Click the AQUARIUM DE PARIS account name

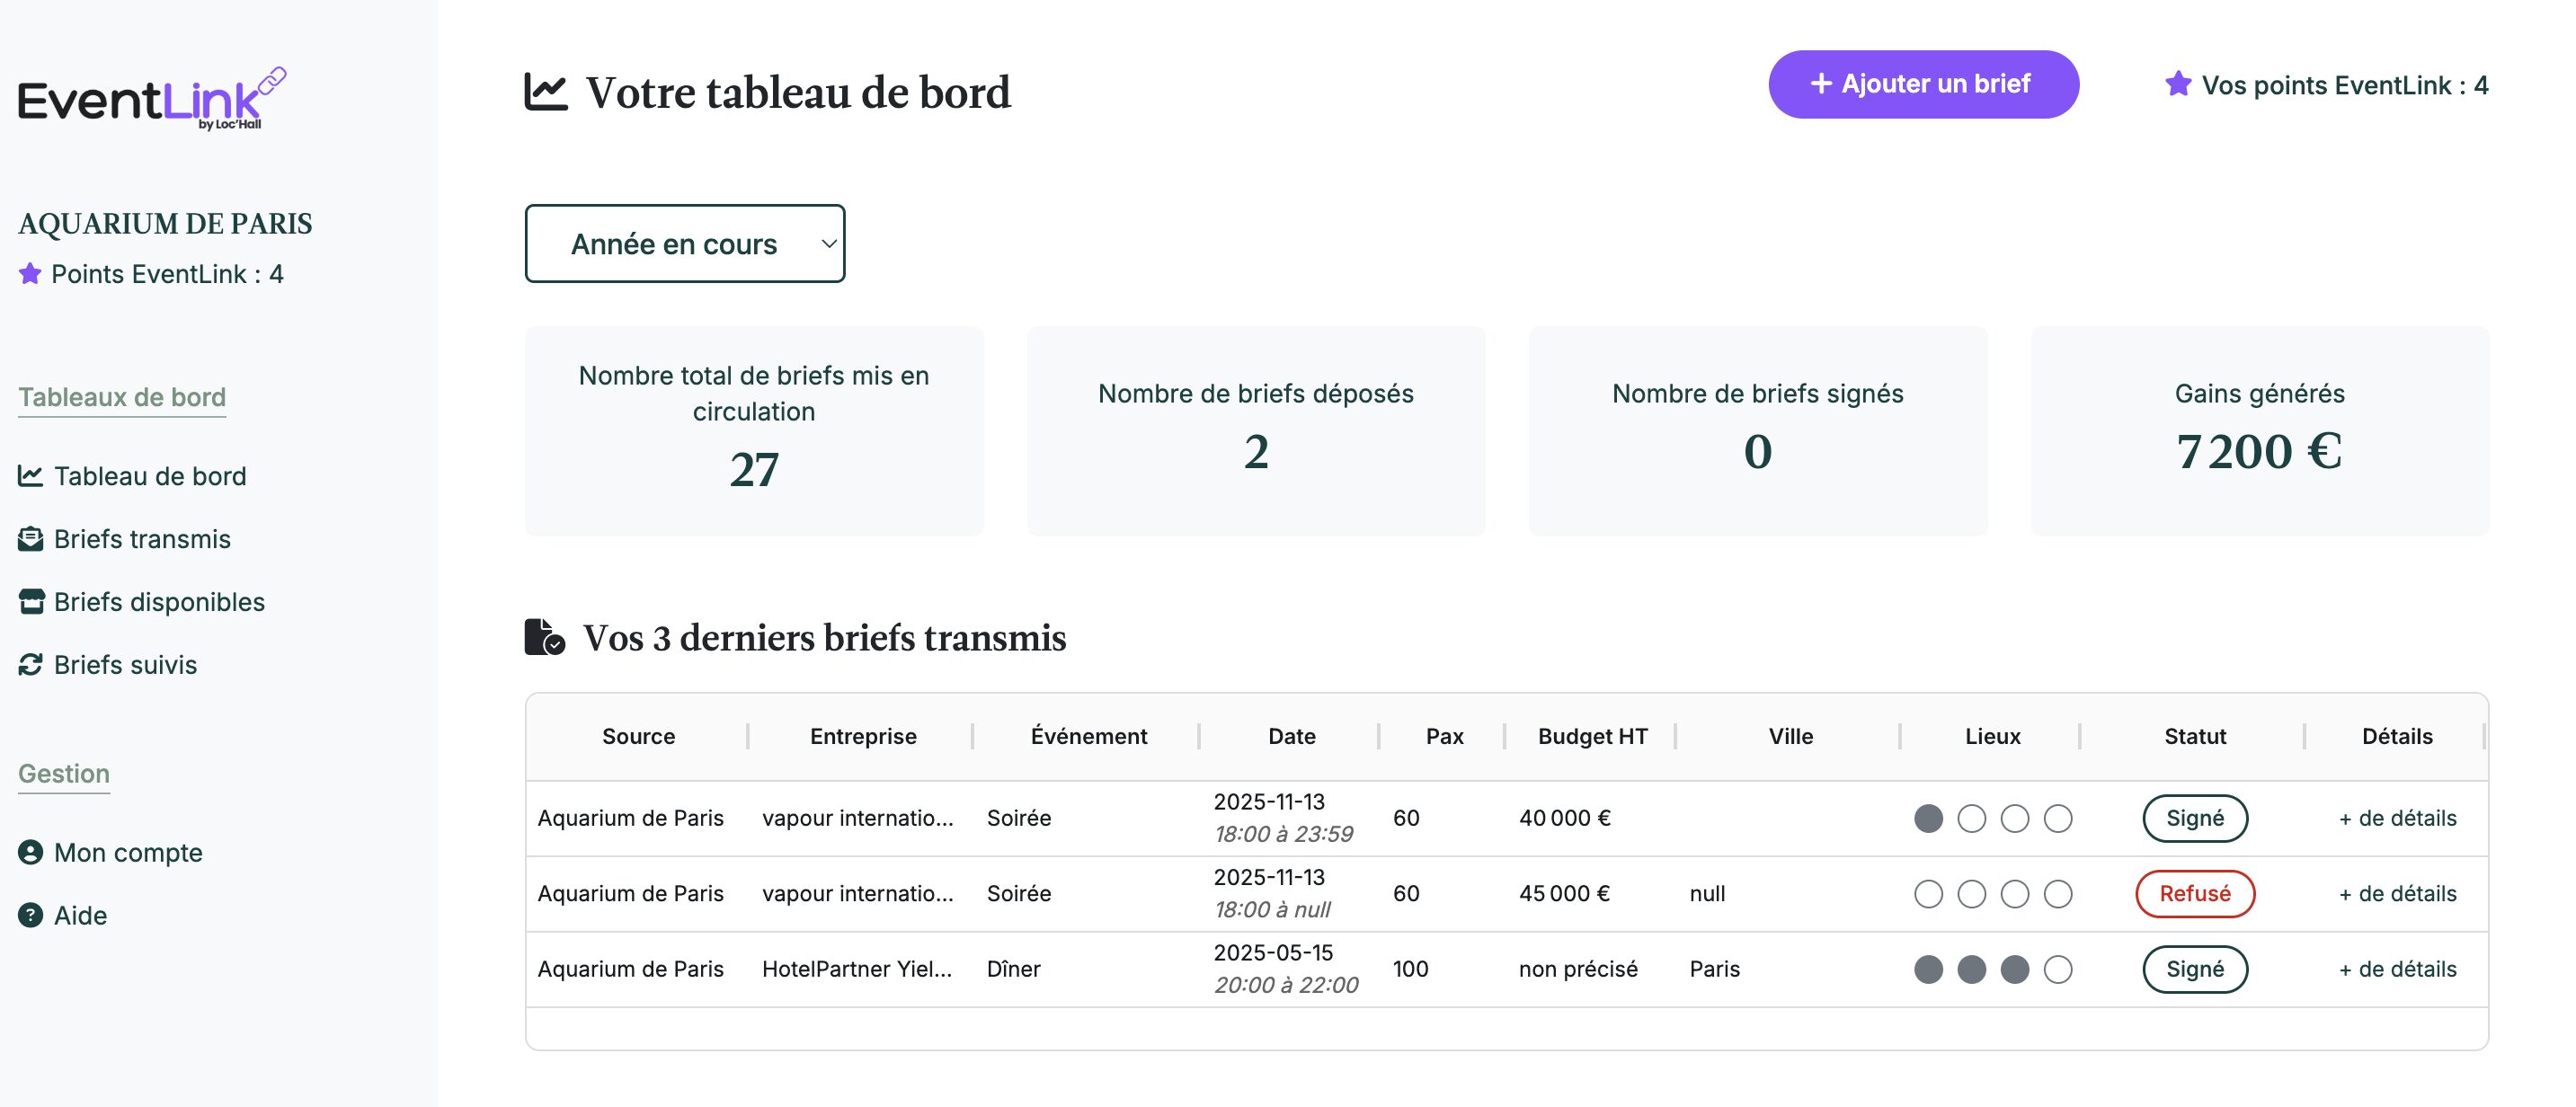coord(165,223)
